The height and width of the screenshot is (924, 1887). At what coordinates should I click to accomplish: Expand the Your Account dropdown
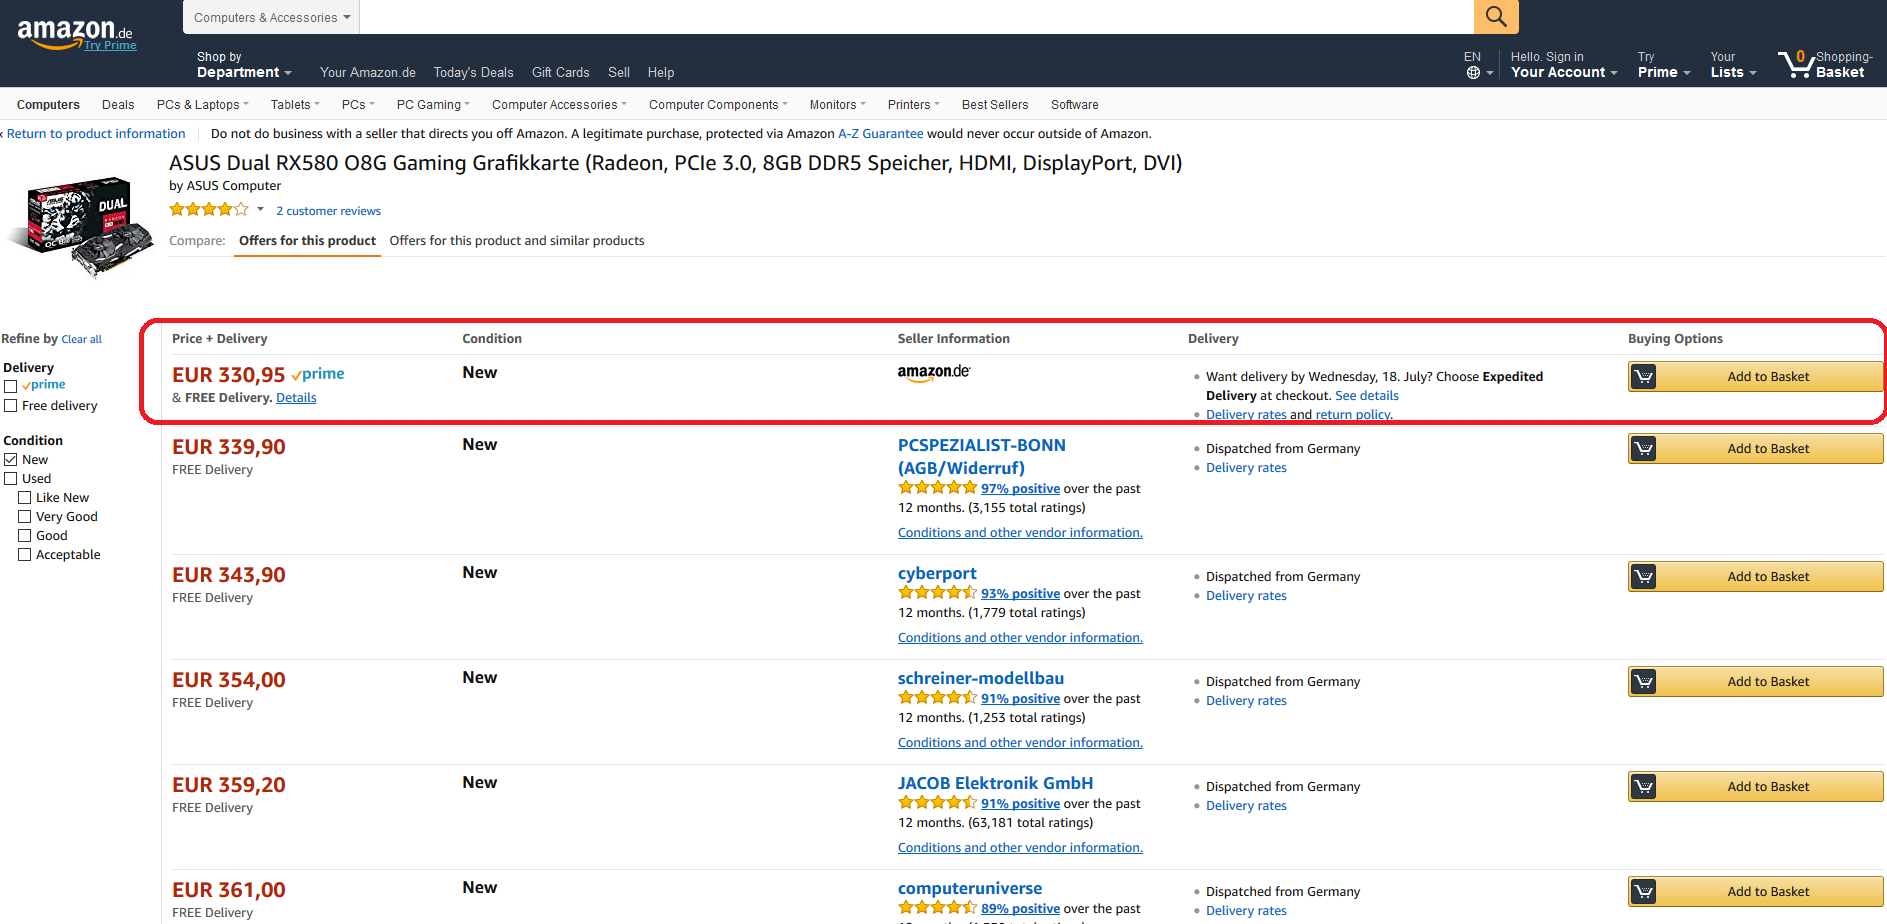point(1563,65)
